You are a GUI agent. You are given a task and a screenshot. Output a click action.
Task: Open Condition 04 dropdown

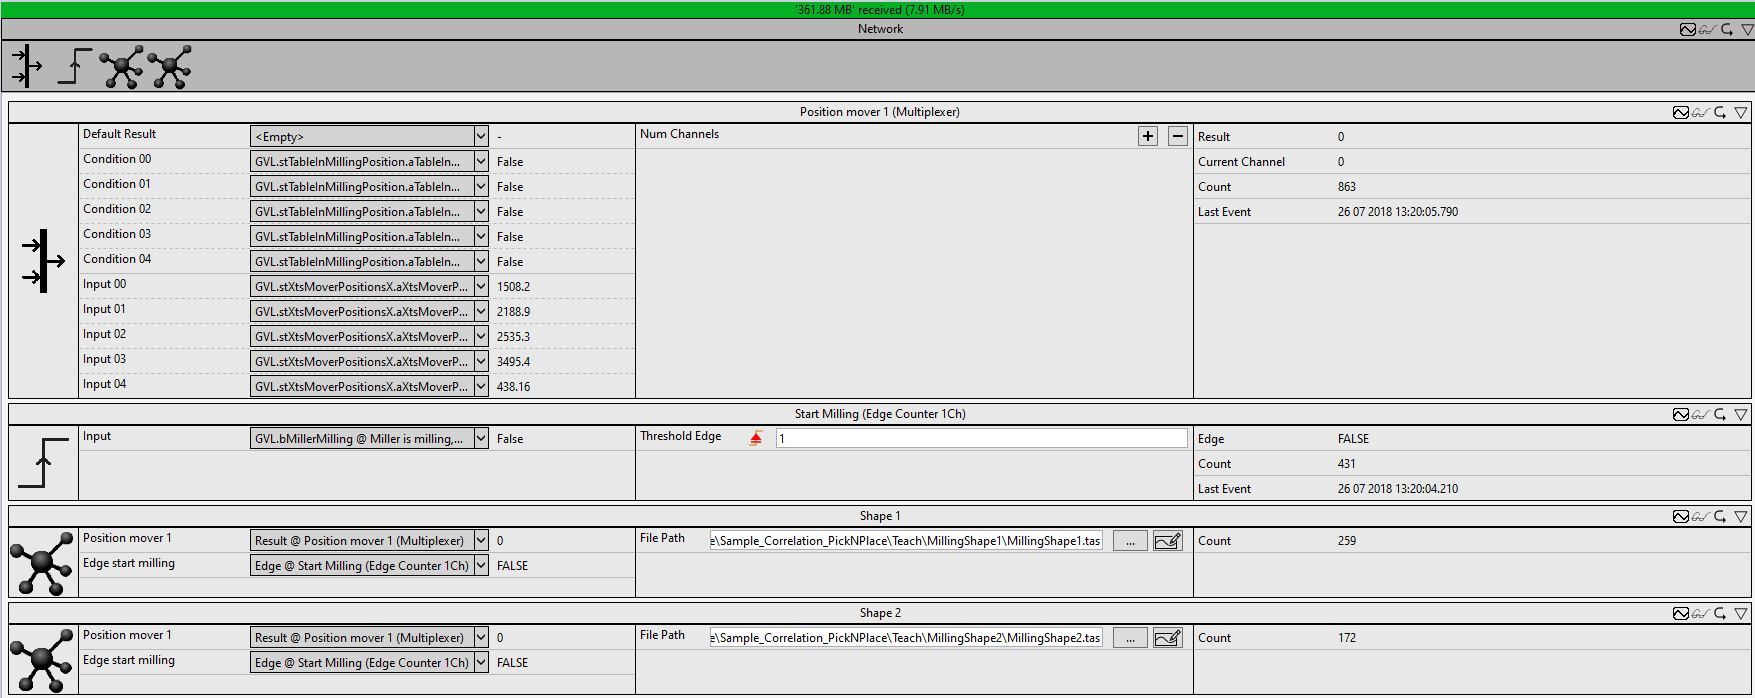coord(369,261)
